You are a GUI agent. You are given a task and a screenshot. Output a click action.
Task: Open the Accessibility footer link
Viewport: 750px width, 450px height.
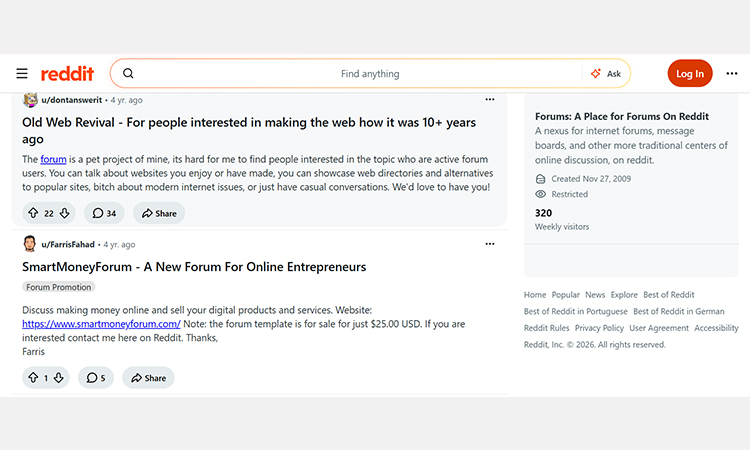[717, 328]
